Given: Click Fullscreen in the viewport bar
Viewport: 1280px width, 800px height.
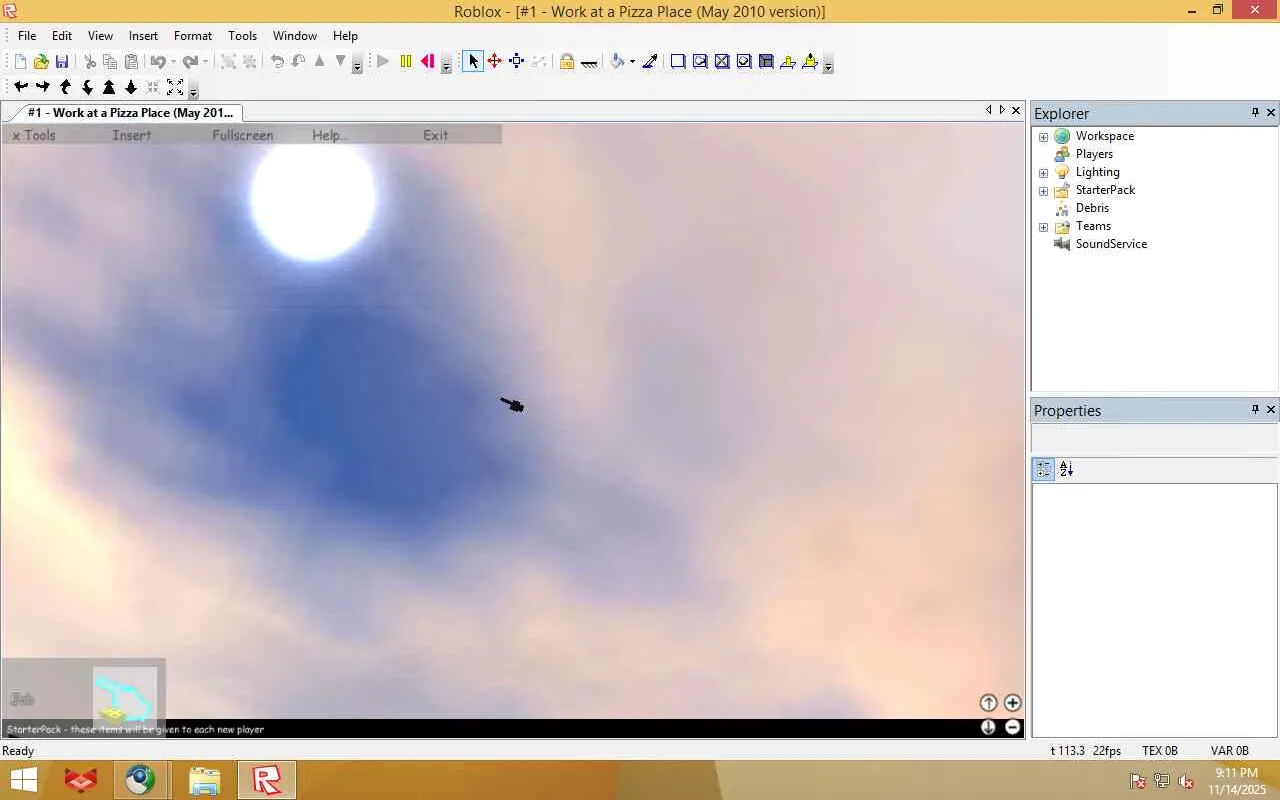Looking at the screenshot, I should coord(243,135).
